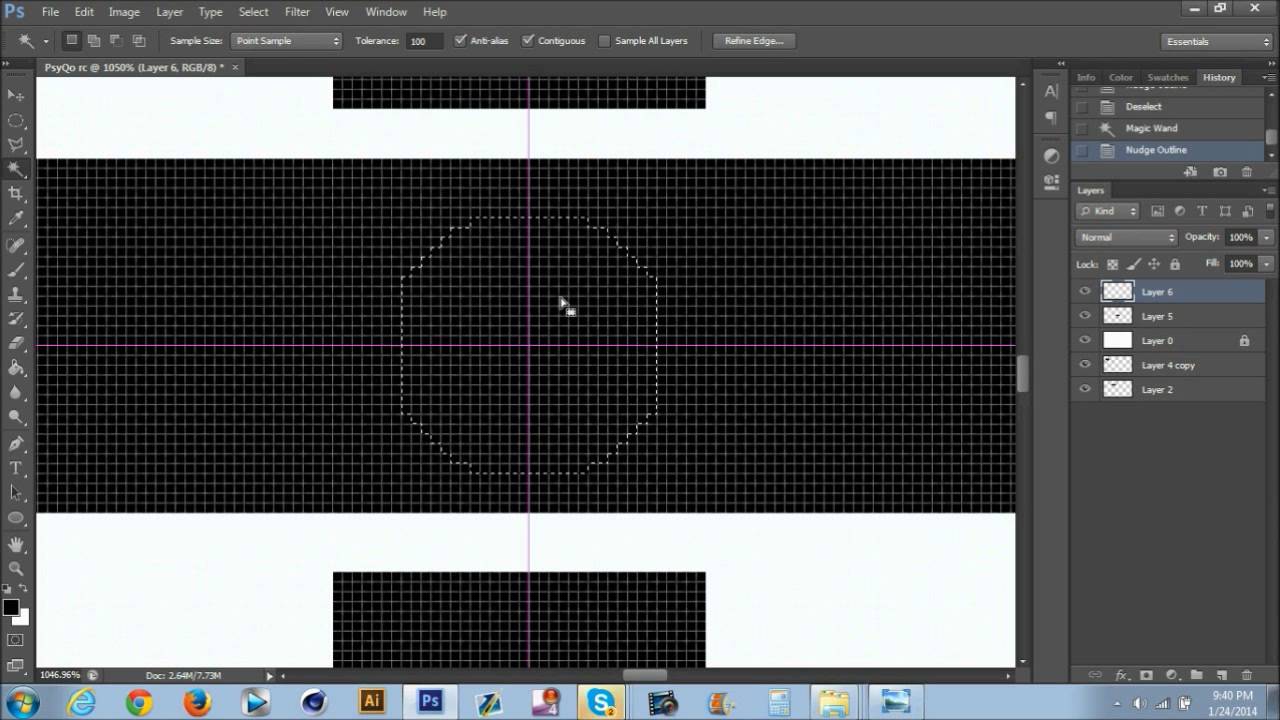Open Google Chrome from the taskbar
This screenshot has width=1280, height=720.
pyautogui.click(x=139, y=702)
